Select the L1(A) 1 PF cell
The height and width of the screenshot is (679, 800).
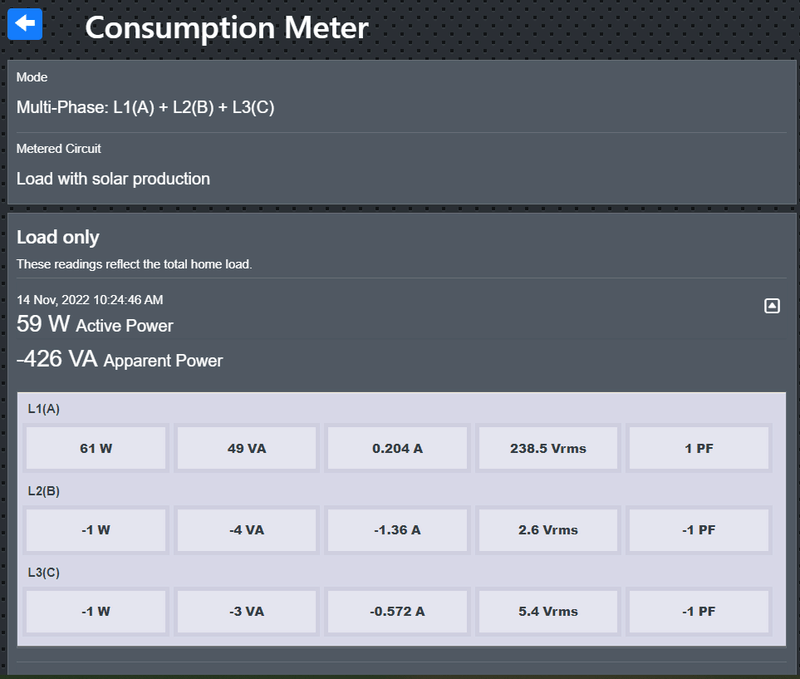[x=699, y=448]
